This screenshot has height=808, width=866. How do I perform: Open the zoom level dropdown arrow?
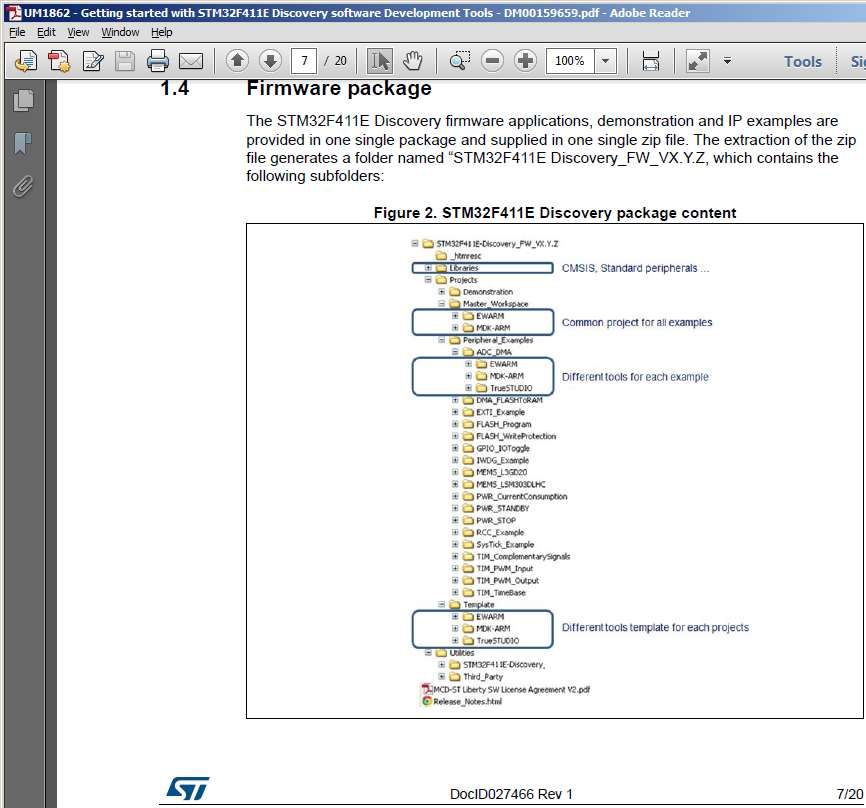point(605,61)
